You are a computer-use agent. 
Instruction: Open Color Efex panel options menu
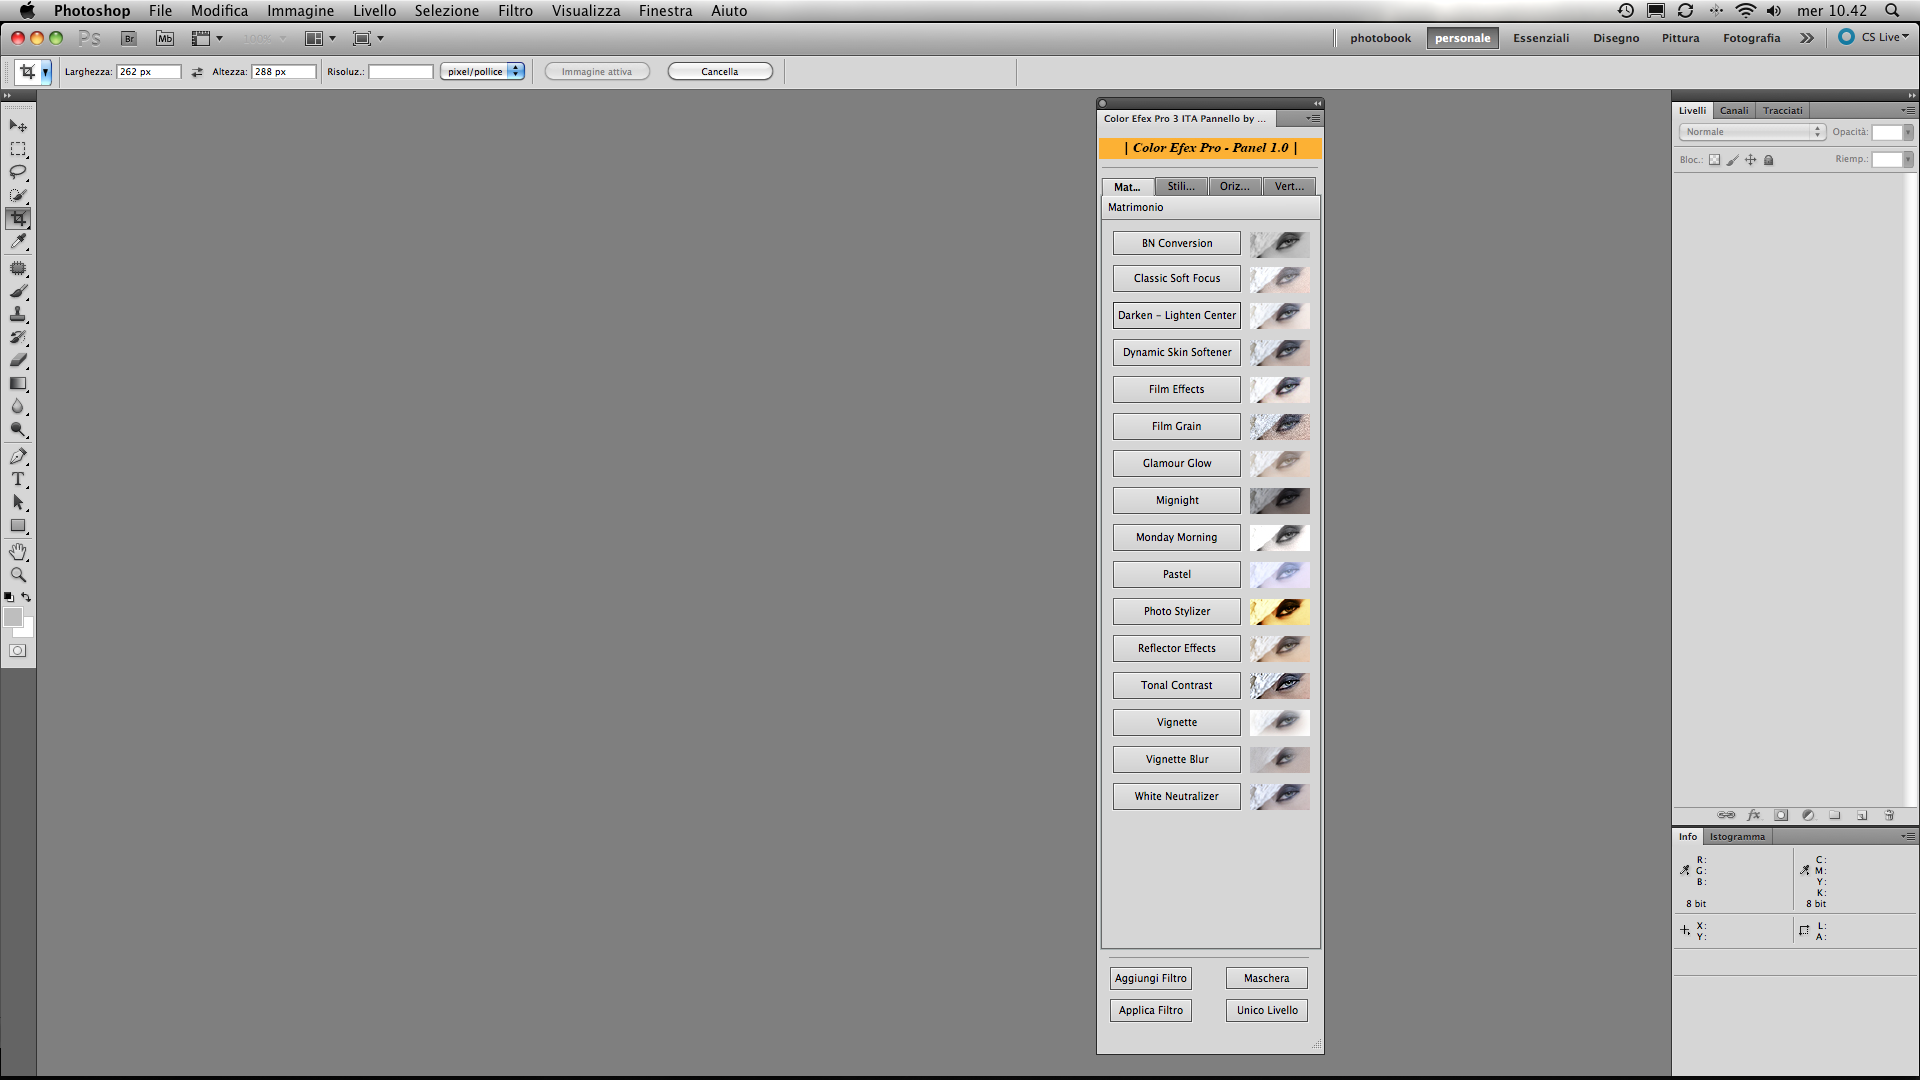(x=1313, y=118)
